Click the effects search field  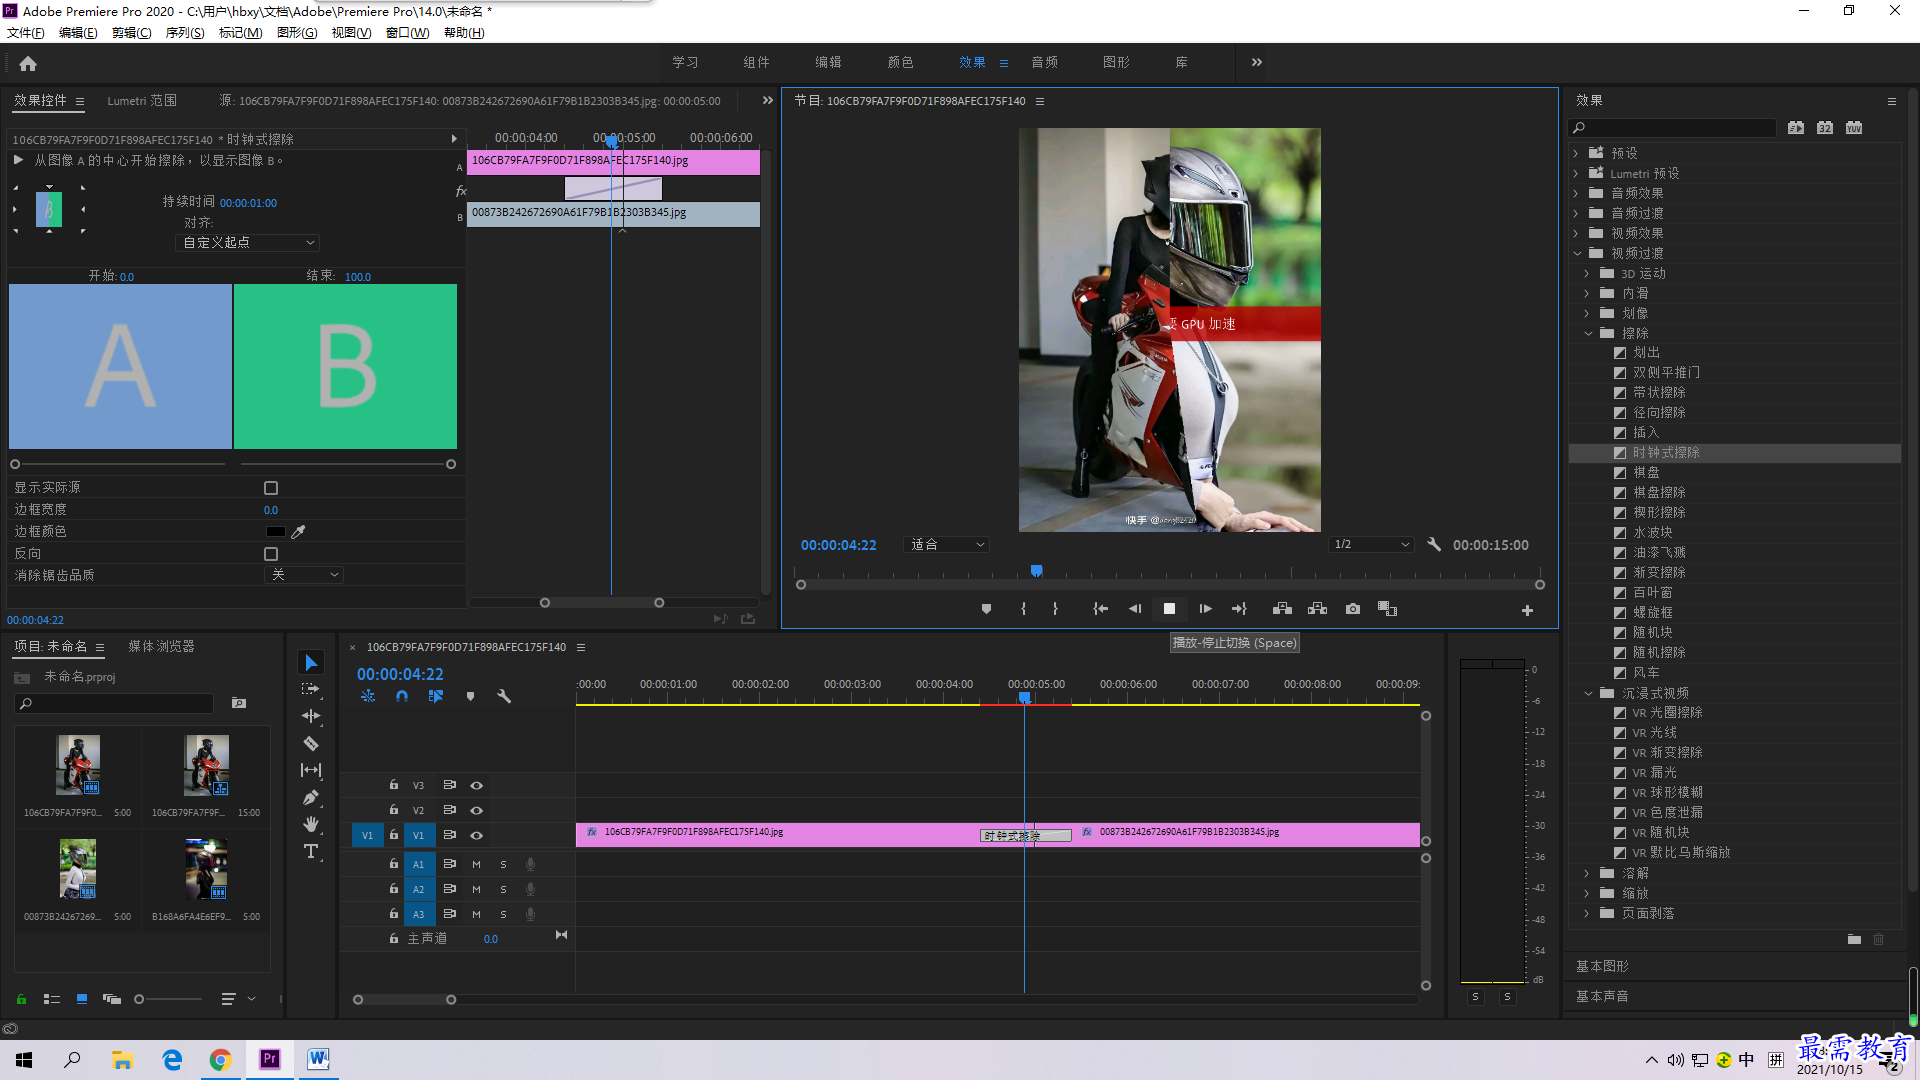(x=1672, y=128)
